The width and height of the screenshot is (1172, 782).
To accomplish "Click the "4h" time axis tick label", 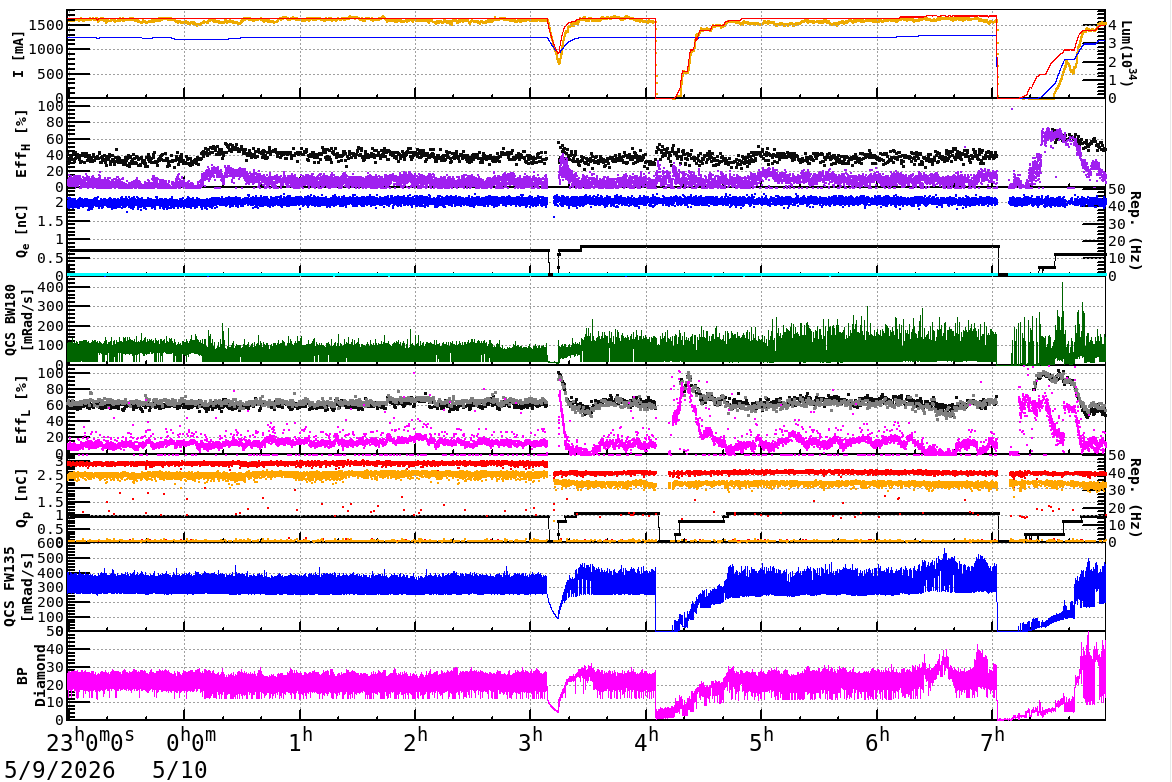I will (x=647, y=741).
